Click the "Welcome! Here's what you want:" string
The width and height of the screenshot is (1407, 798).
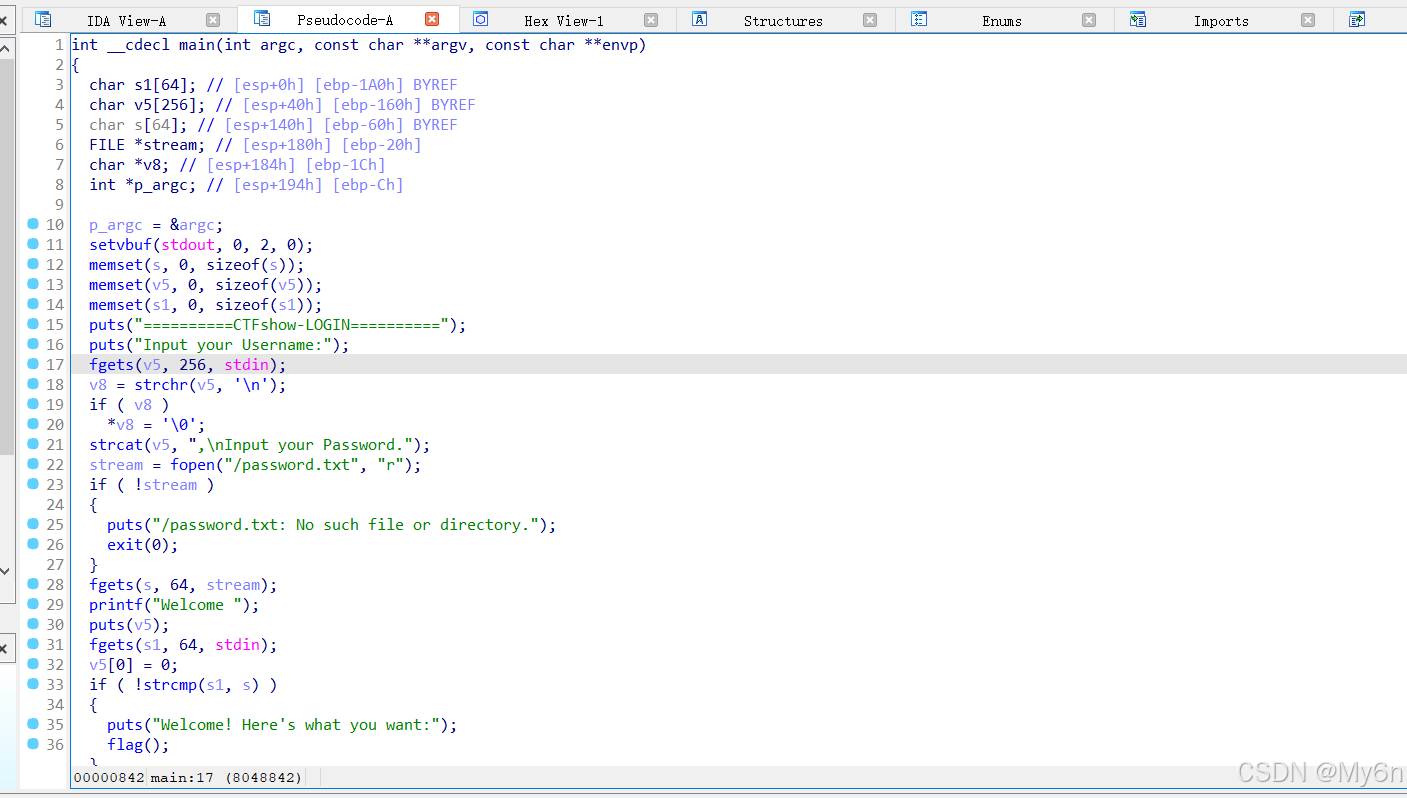tap(296, 725)
